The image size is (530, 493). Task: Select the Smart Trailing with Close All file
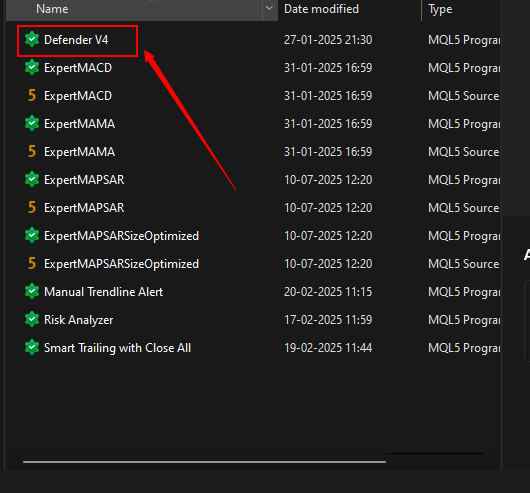tap(117, 348)
